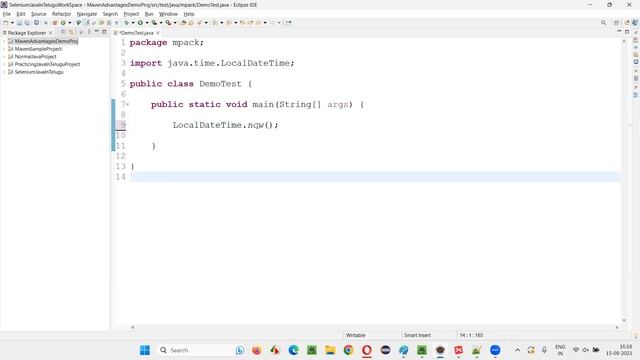Select the DemoTest.java editor tab
This screenshot has height=360, width=640.
pyautogui.click(x=136, y=33)
